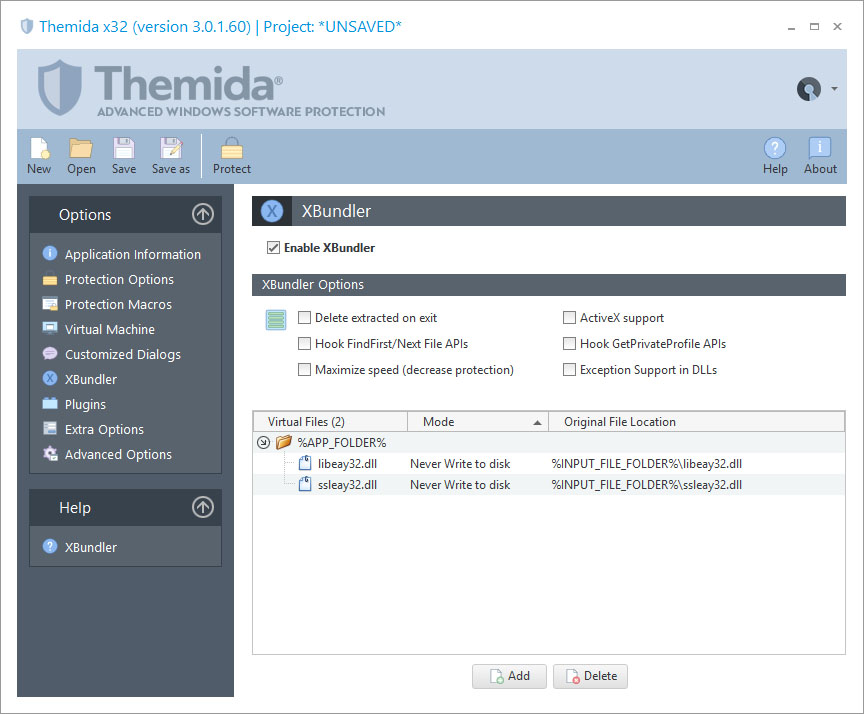864x714 pixels.
Task: Open the Plugins section
Action: [85, 404]
